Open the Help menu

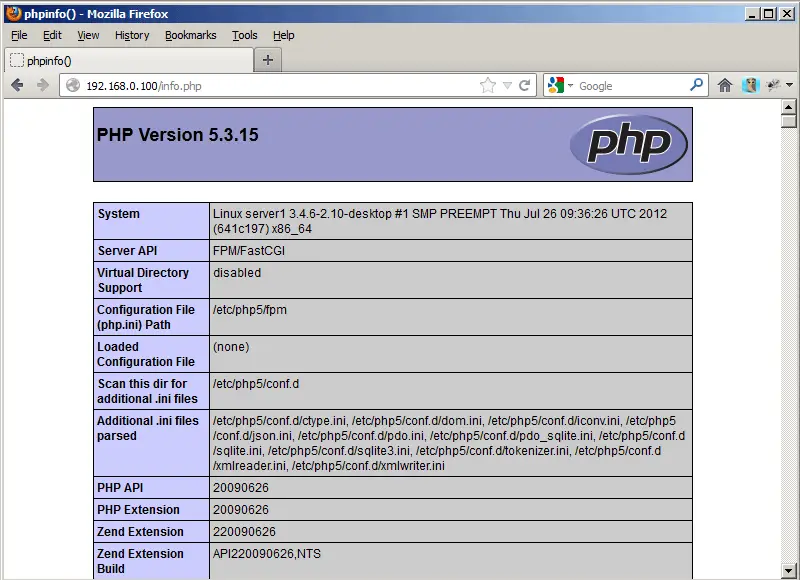click(284, 35)
